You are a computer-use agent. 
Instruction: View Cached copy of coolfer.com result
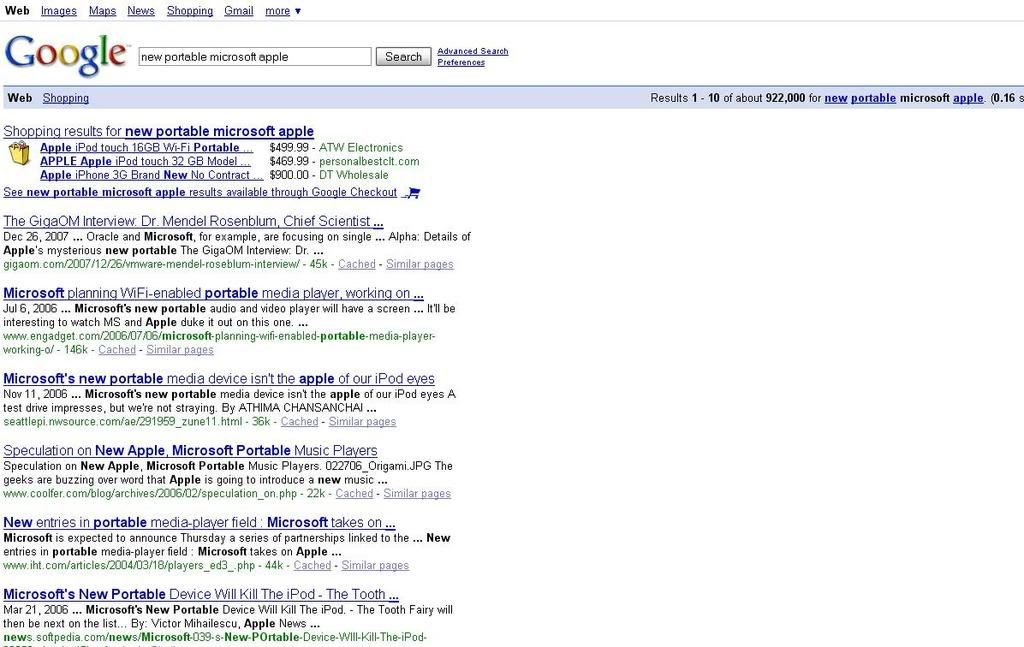pyautogui.click(x=355, y=494)
